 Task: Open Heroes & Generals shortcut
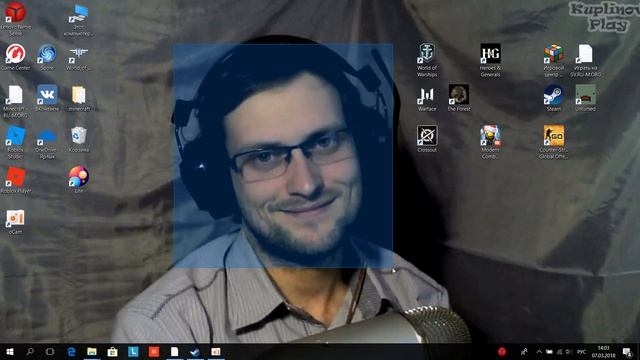[x=490, y=60]
